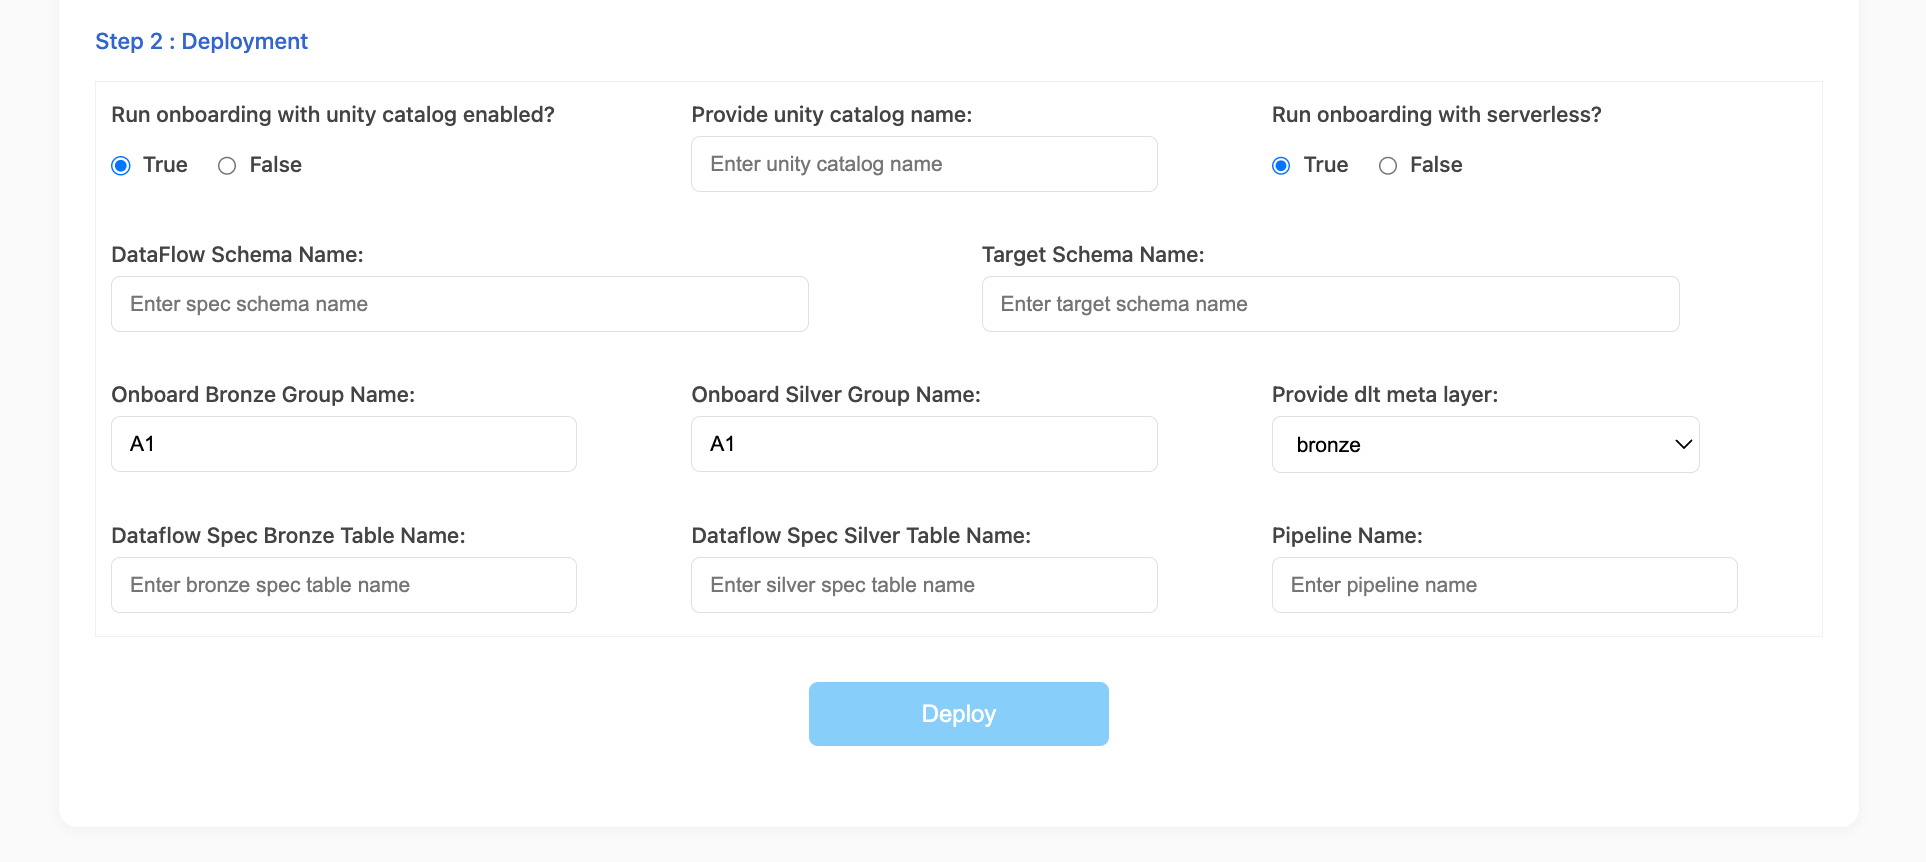Click the 'Dataflow Spec Bronze Table Name:' label

(x=288, y=536)
